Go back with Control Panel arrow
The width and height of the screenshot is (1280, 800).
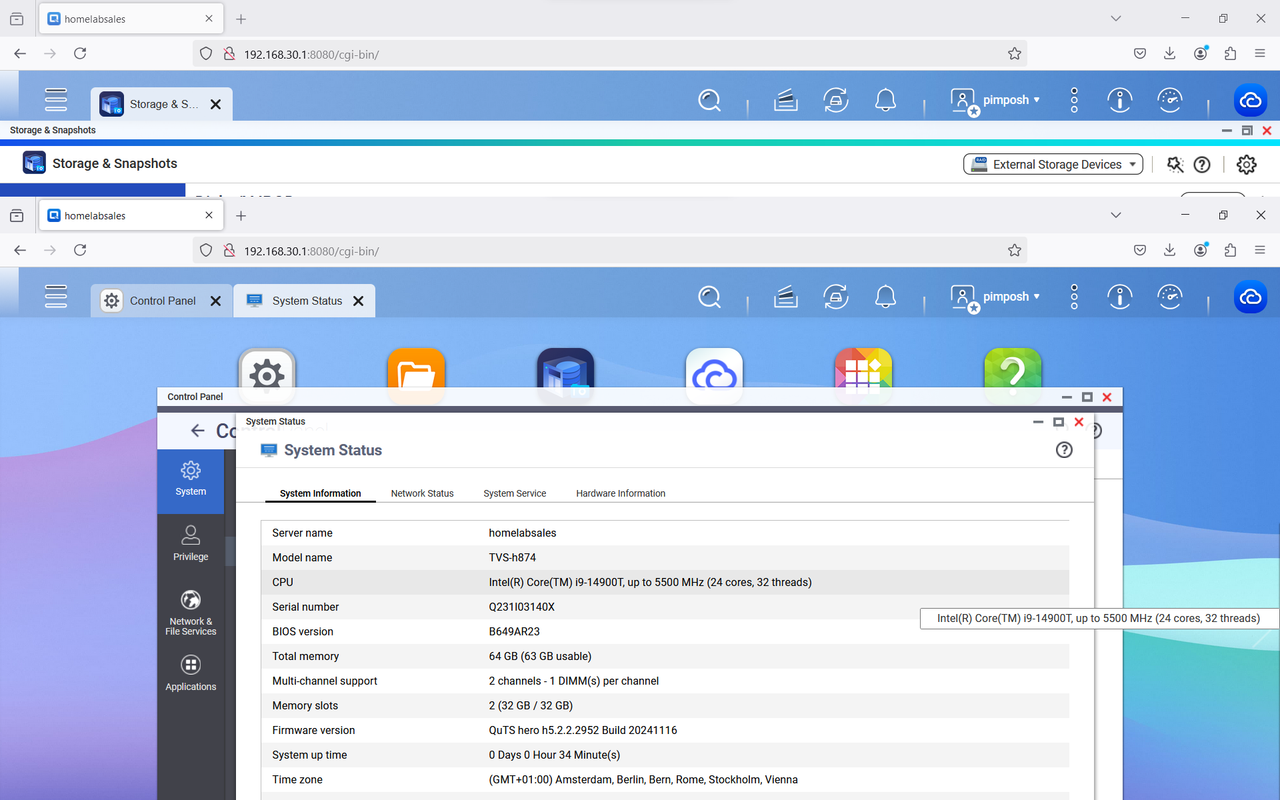click(197, 431)
